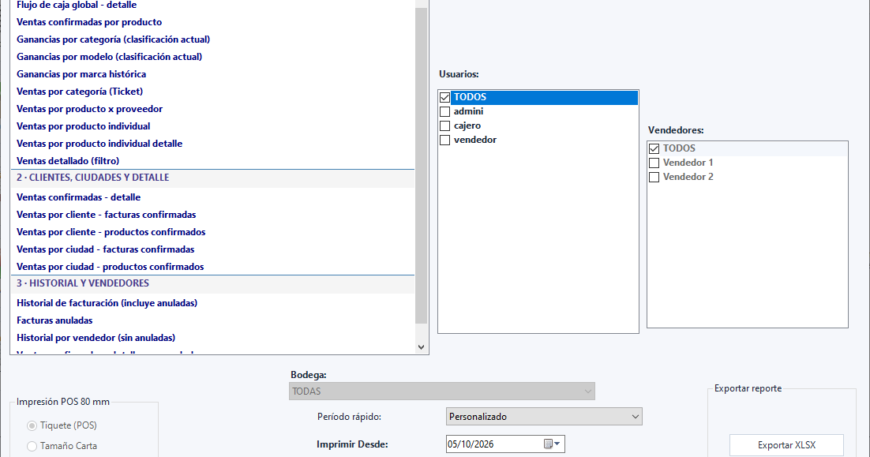Image resolution: width=870 pixels, height=457 pixels.
Task: Select Ventas por cliente - facturas confirmadas
Action: tap(106, 215)
